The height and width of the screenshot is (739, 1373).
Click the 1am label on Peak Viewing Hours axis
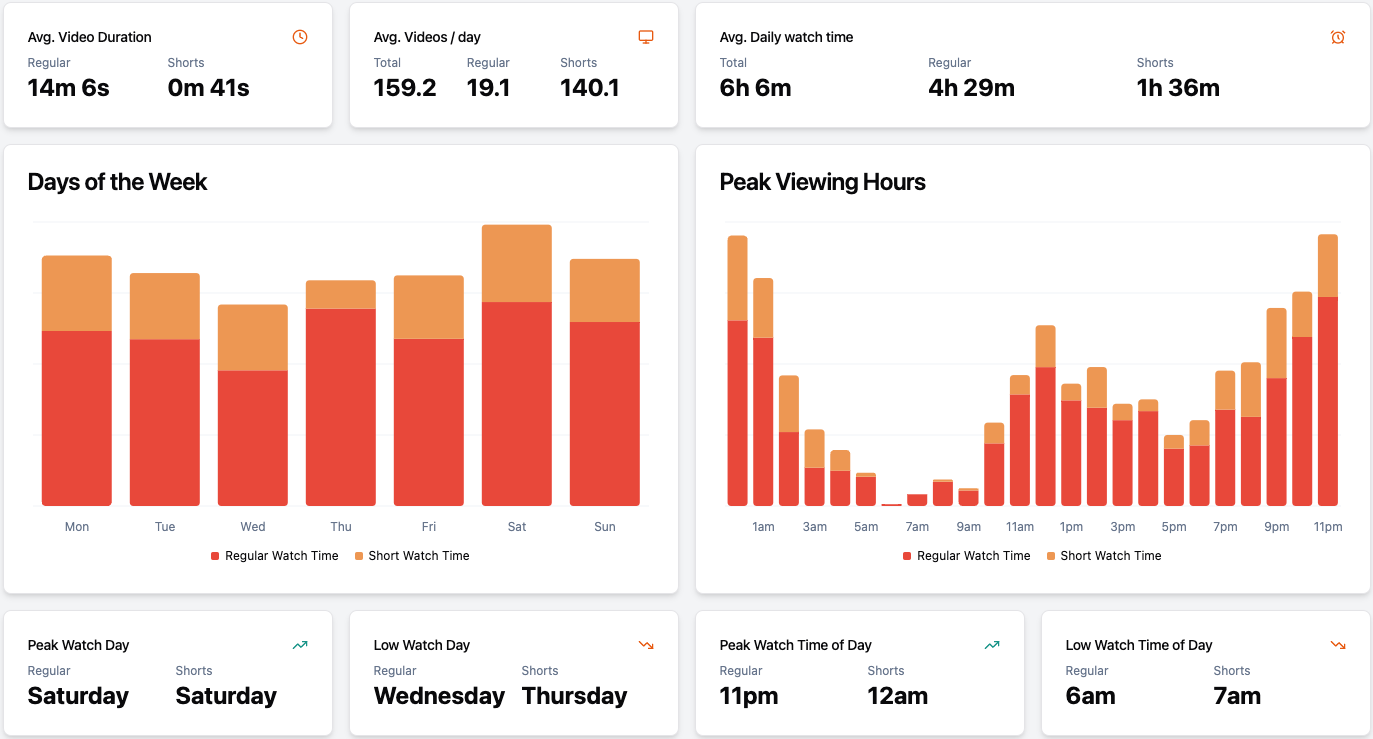[x=763, y=526]
